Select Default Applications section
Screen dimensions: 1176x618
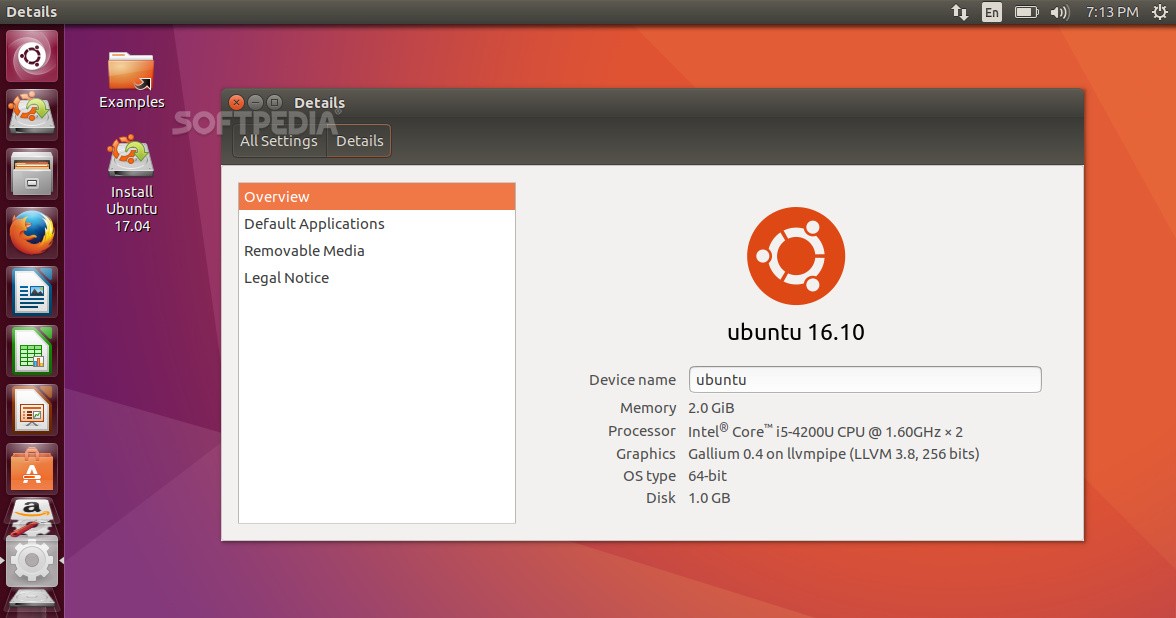376,224
